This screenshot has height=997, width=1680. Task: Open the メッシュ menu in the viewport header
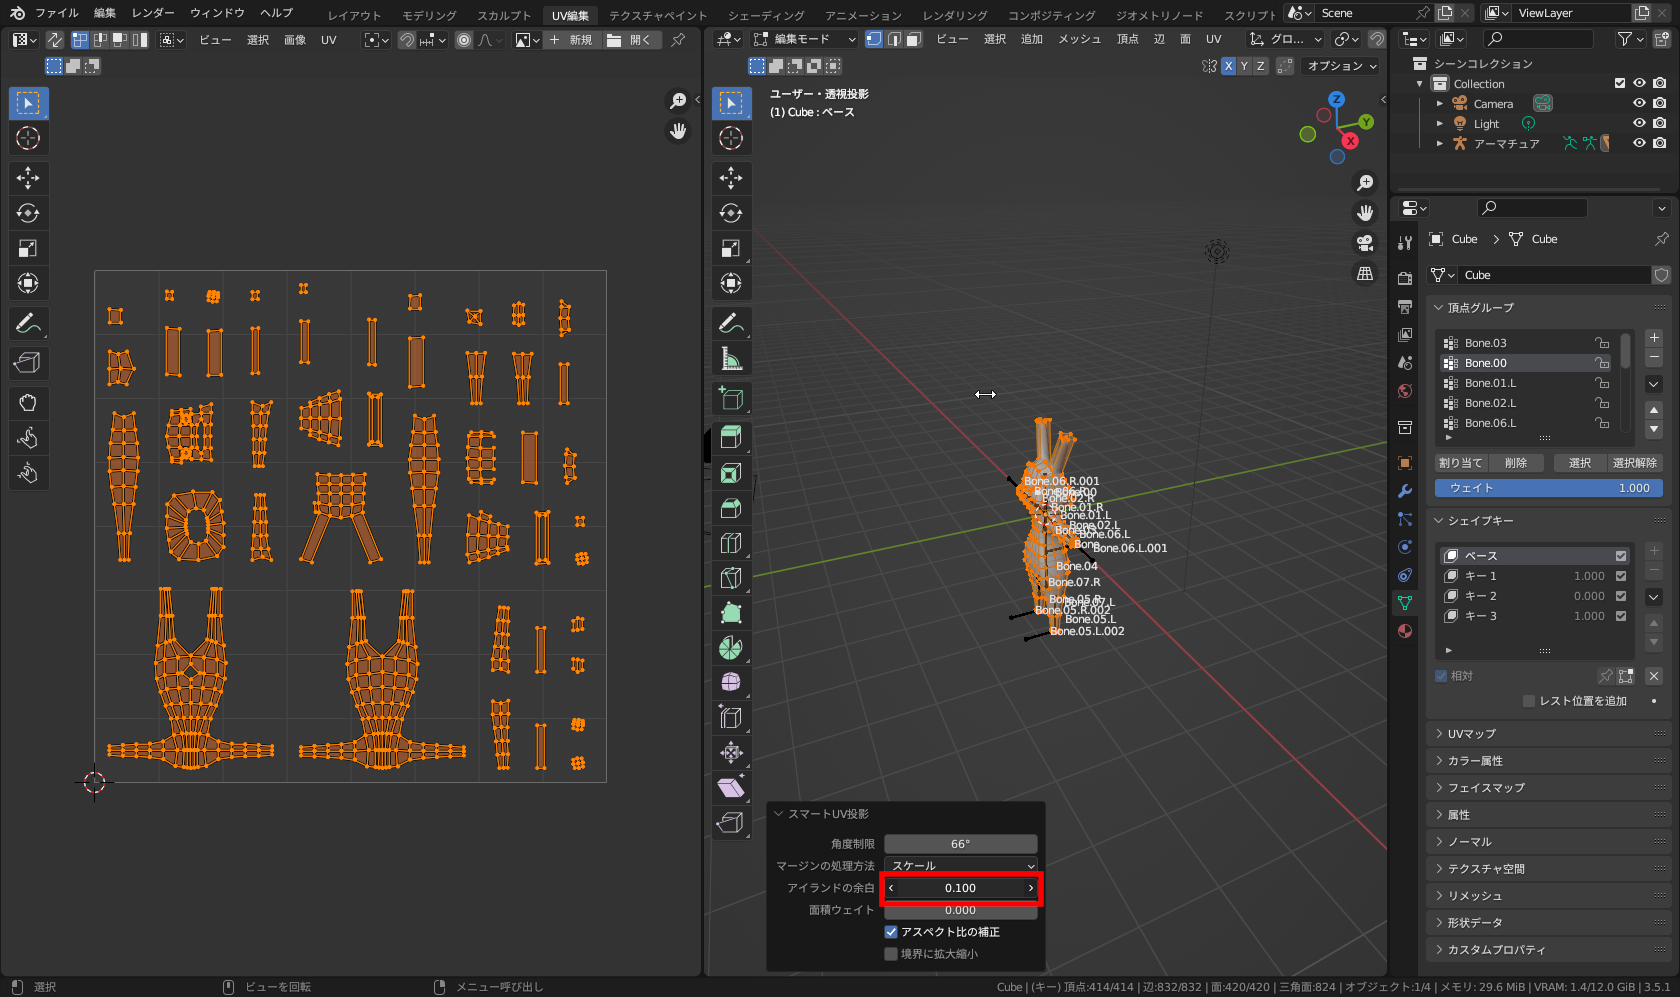[1079, 39]
